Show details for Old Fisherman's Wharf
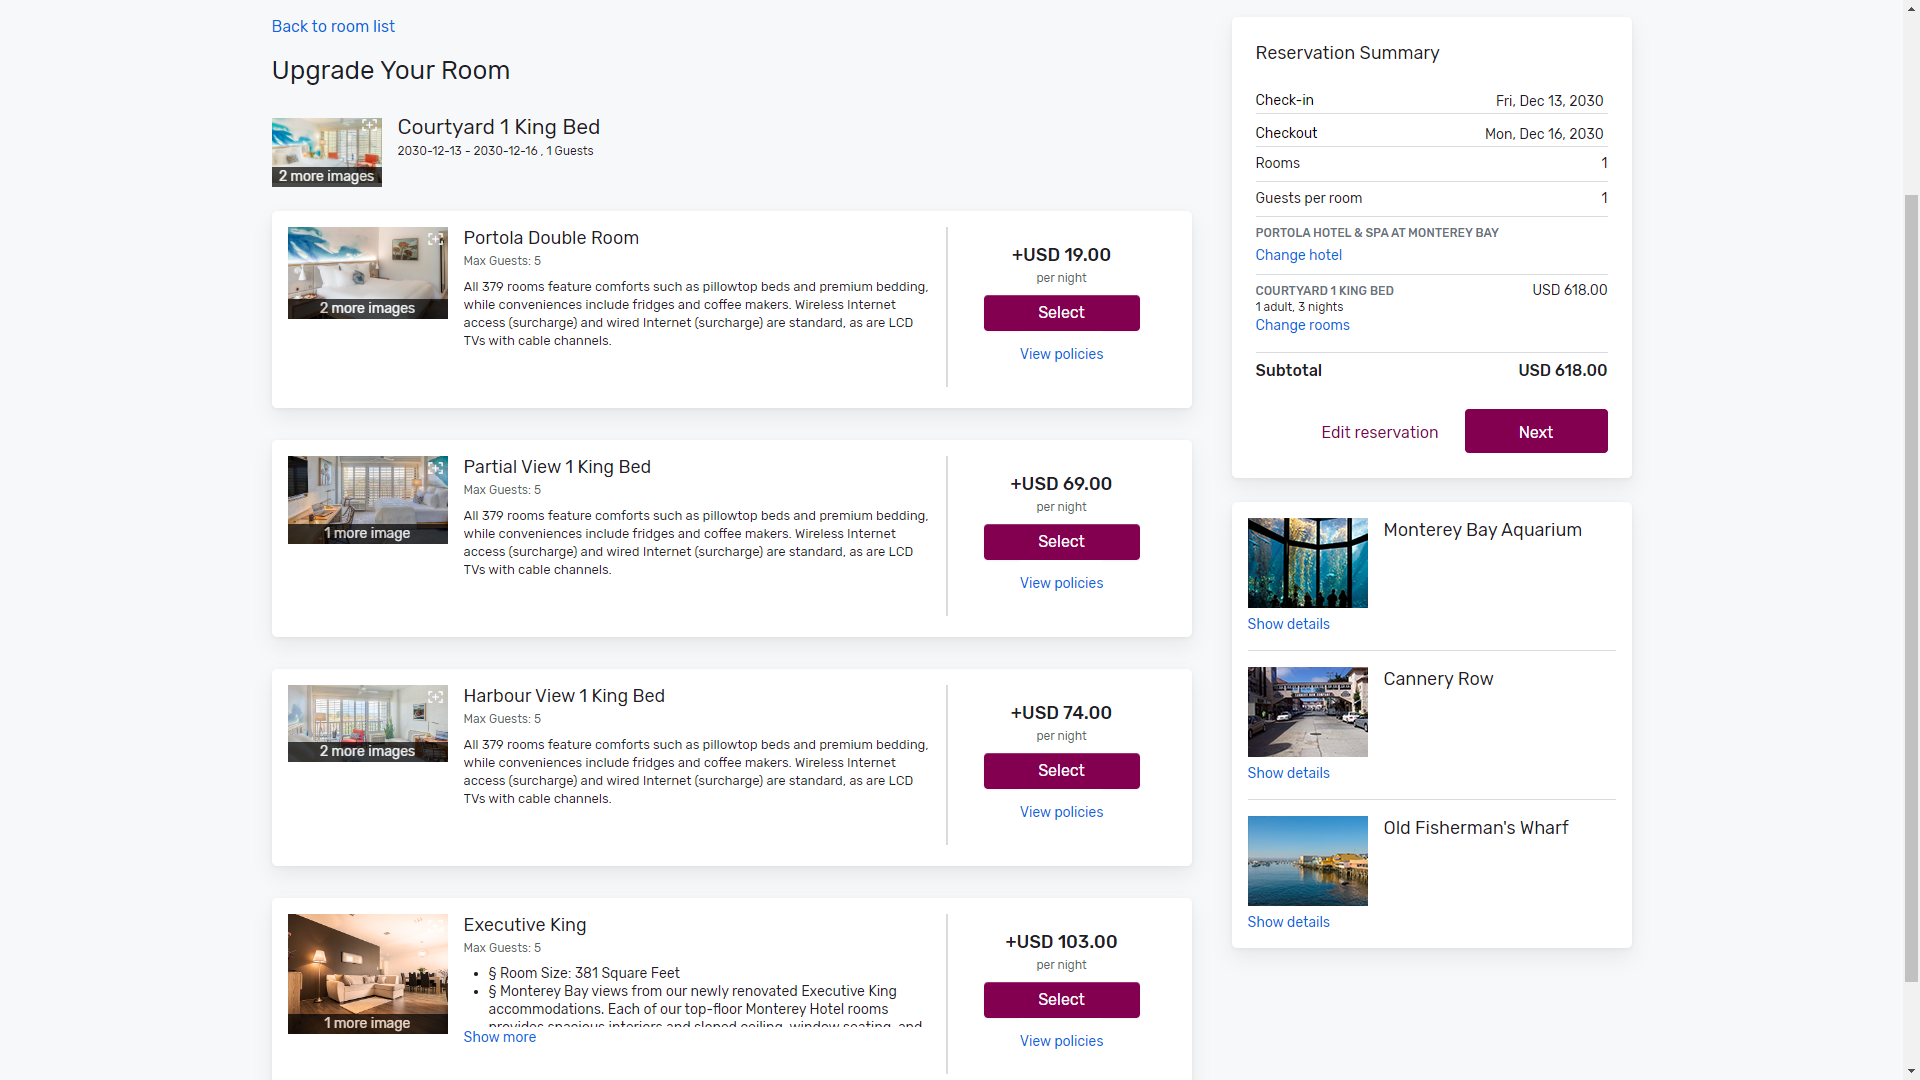This screenshot has width=1920, height=1080. point(1288,922)
